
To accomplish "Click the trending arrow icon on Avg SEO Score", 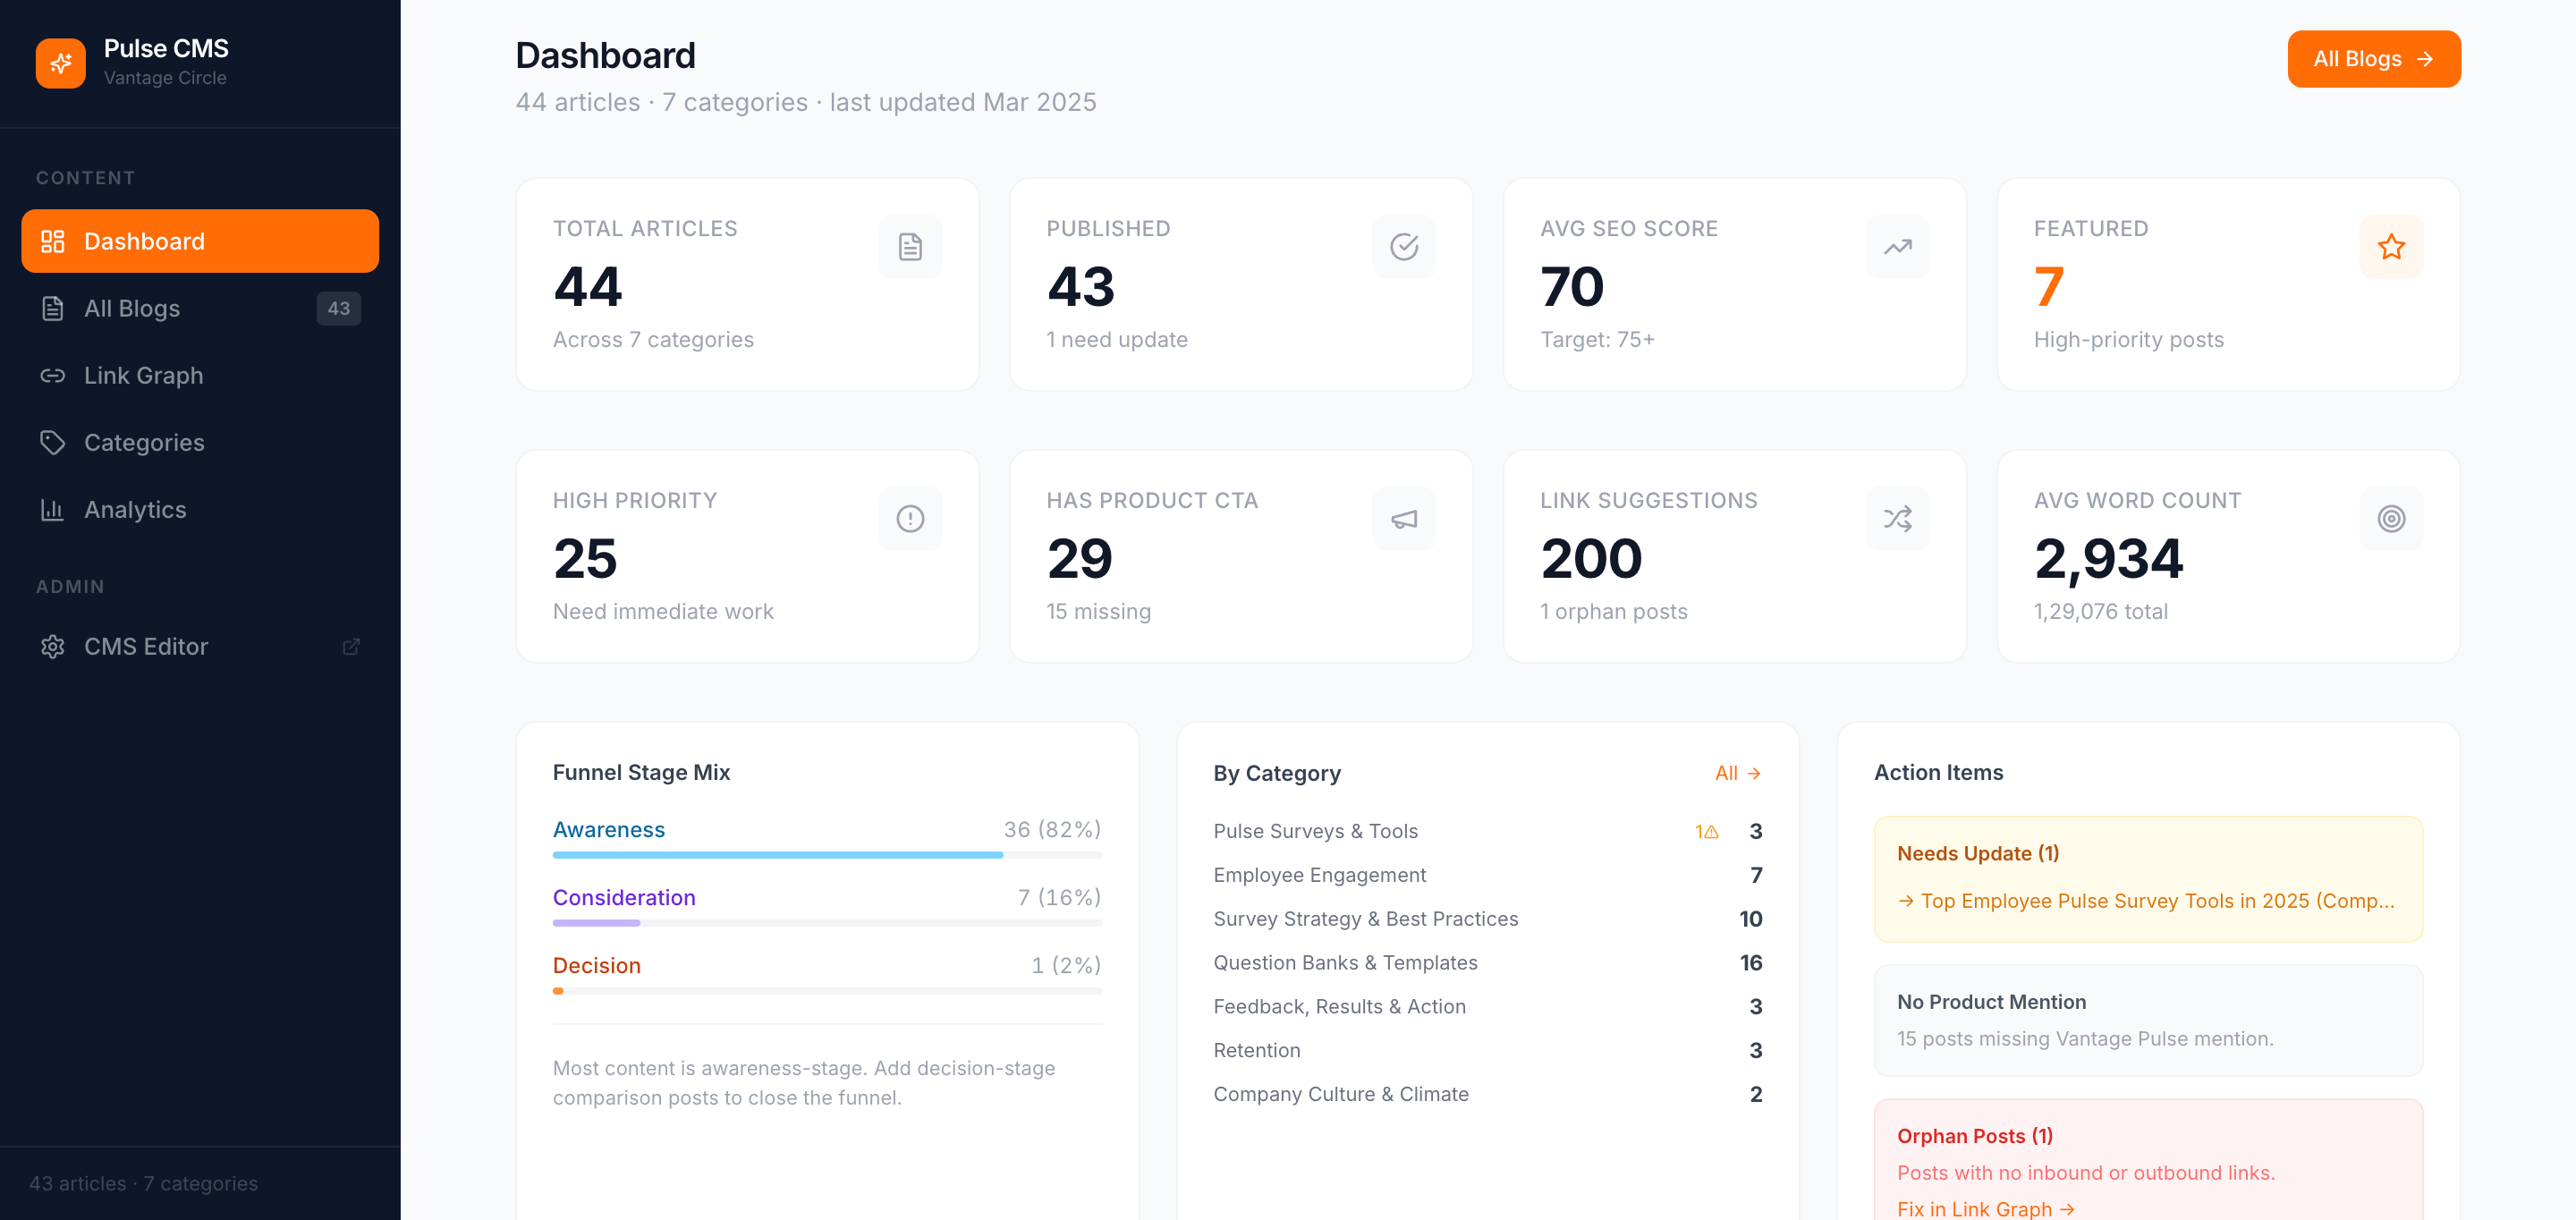I will click(x=1897, y=247).
